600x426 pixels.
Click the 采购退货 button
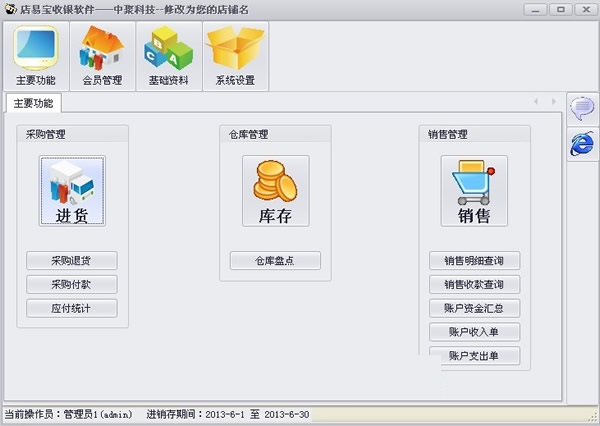point(72,261)
